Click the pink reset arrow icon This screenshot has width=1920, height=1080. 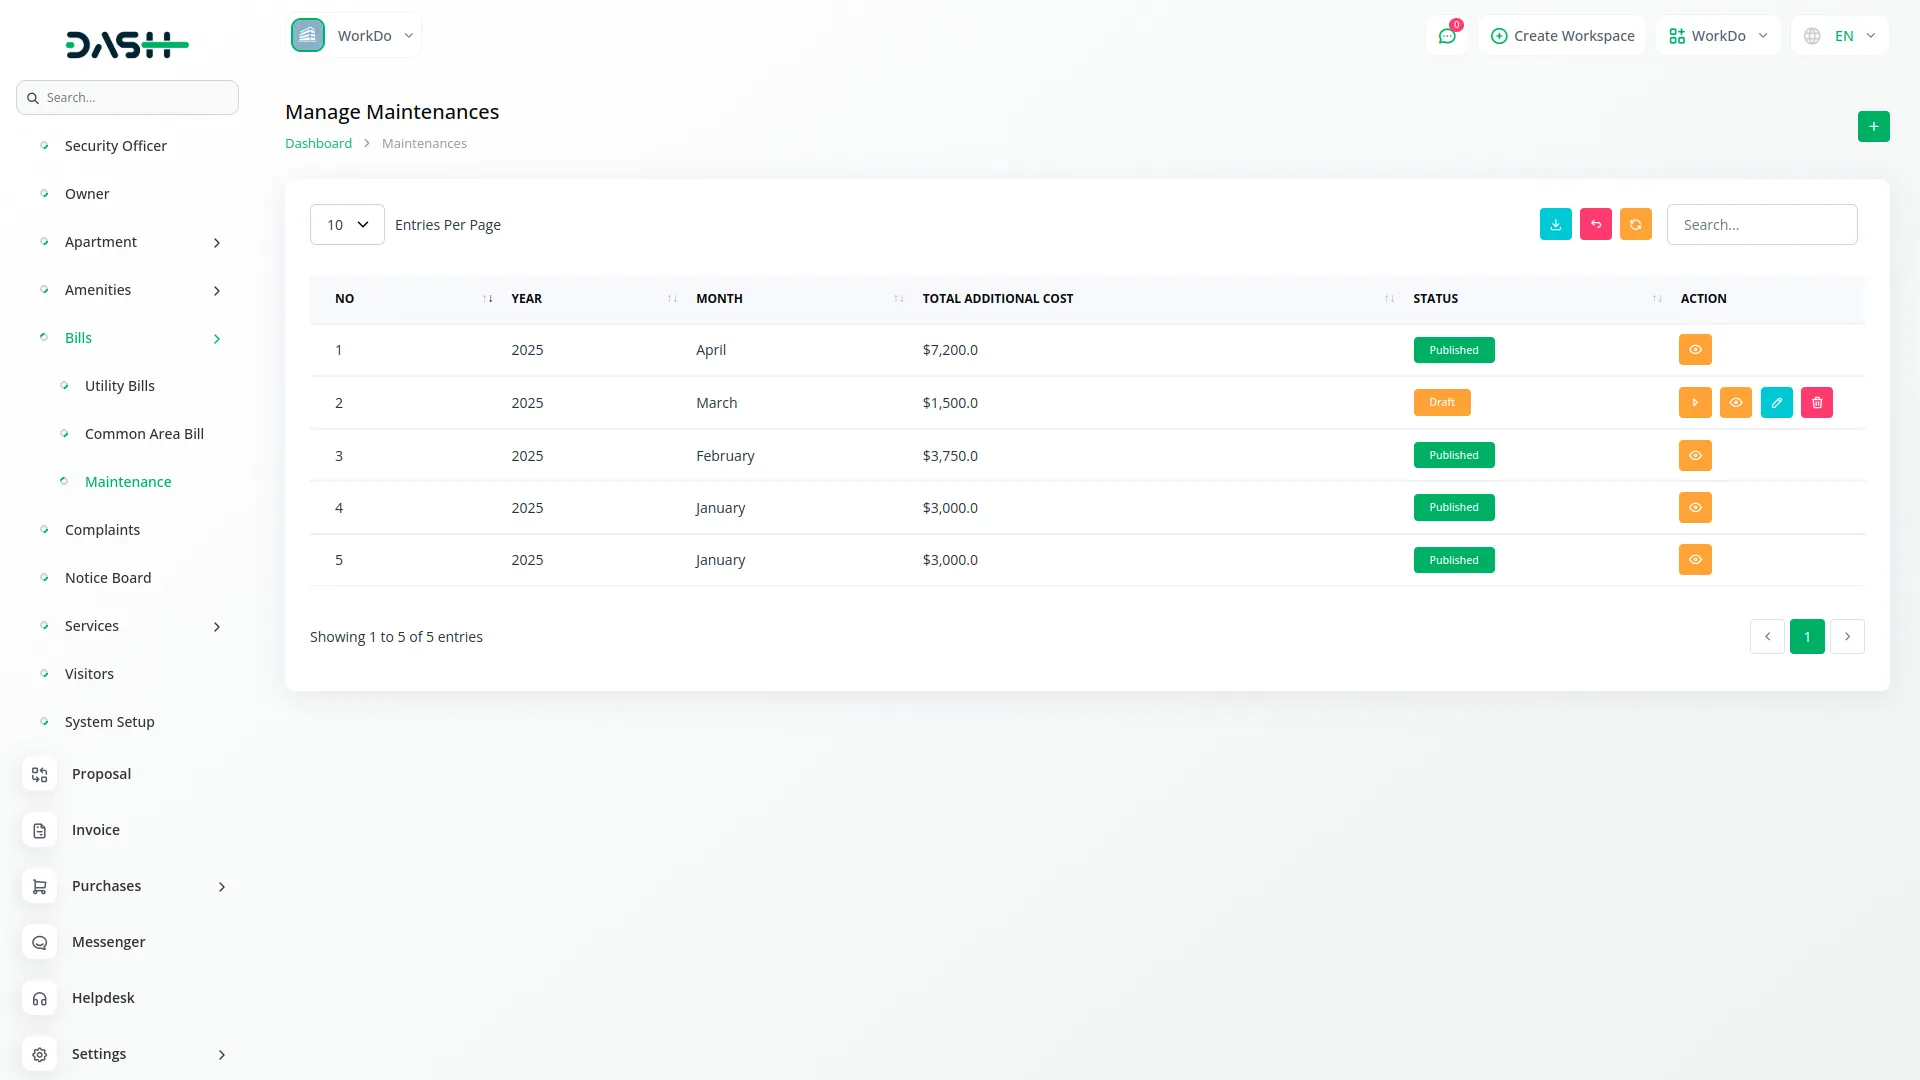(1595, 225)
